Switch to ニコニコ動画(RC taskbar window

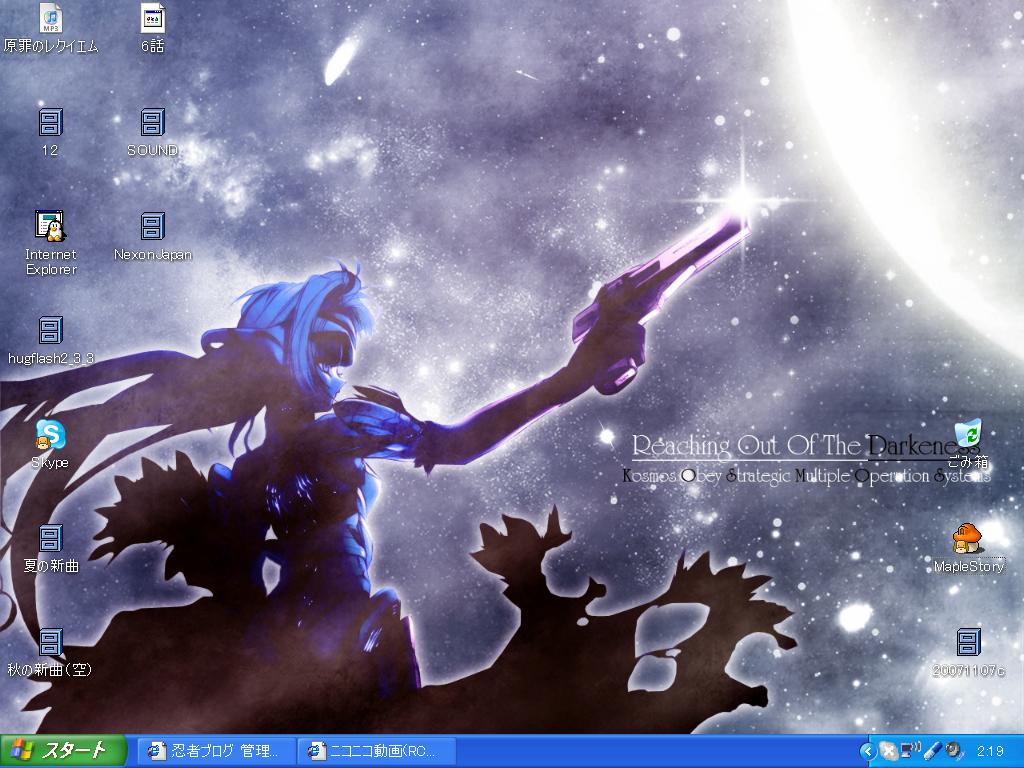(376, 752)
